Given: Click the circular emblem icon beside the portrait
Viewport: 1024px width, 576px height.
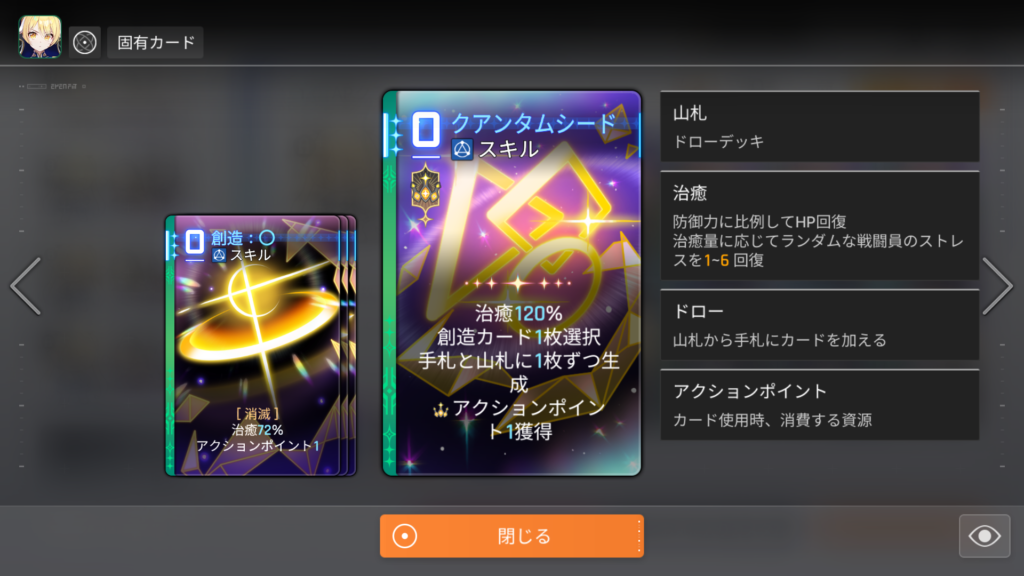Looking at the screenshot, I should [85, 42].
